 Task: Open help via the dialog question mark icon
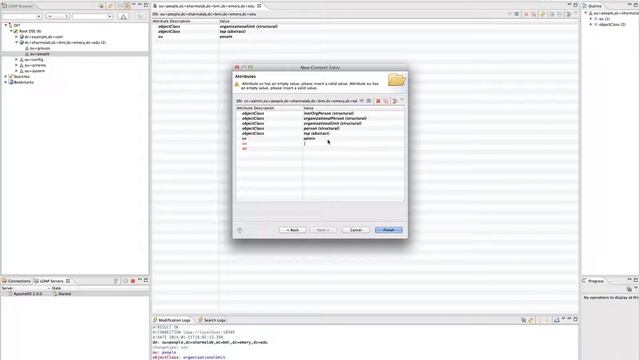pos(240,230)
